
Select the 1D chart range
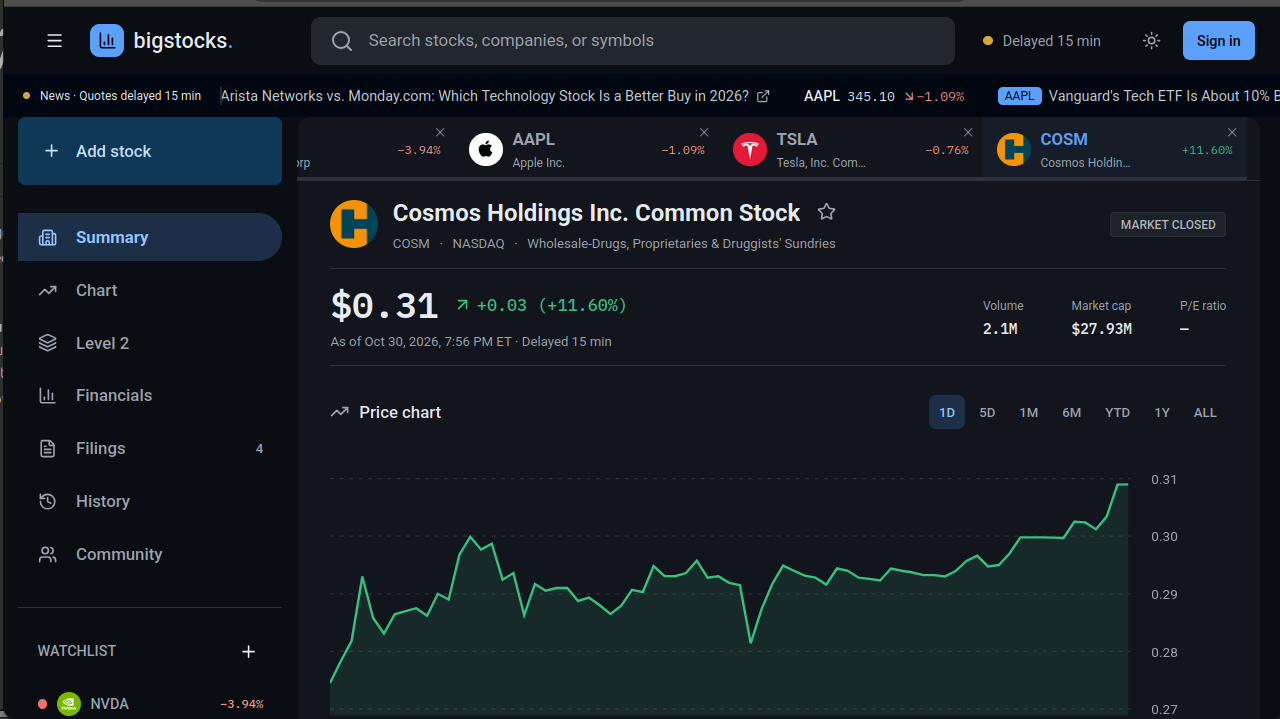(x=947, y=412)
